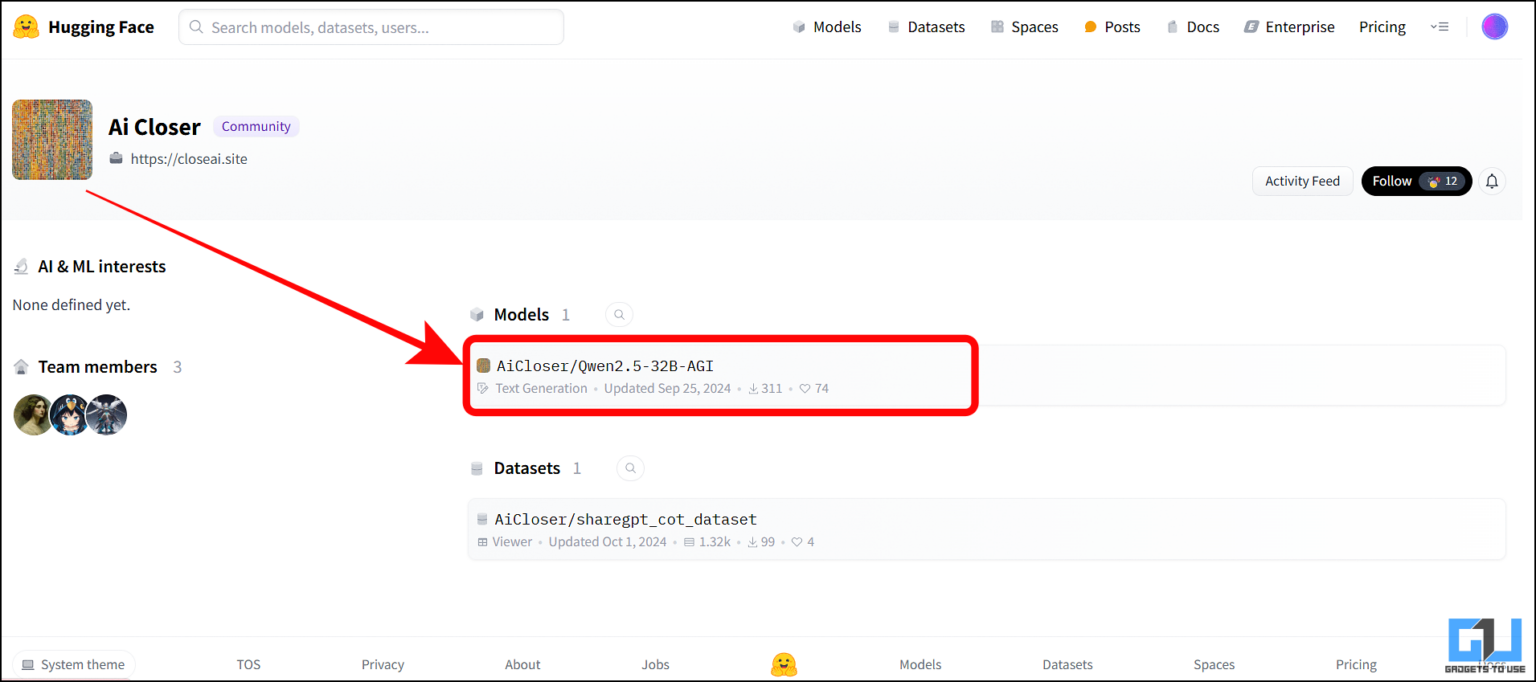Click the search models, datasets, users field
1536x682 pixels.
point(371,27)
